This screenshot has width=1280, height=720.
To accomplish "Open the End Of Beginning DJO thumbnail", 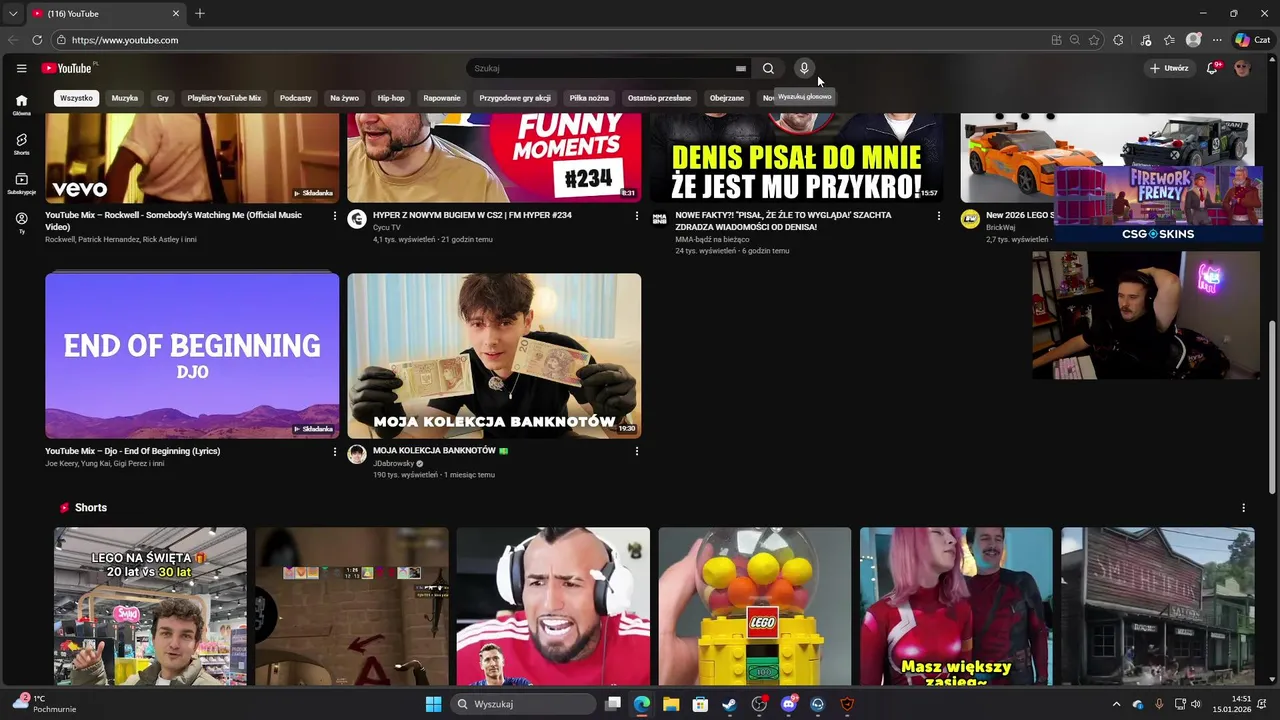I will pos(192,356).
